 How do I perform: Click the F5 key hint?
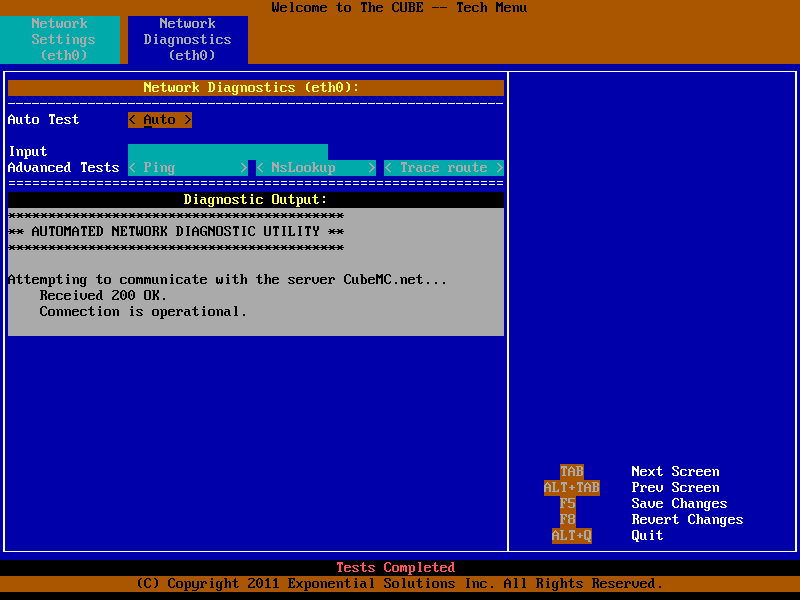(x=567, y=503)
